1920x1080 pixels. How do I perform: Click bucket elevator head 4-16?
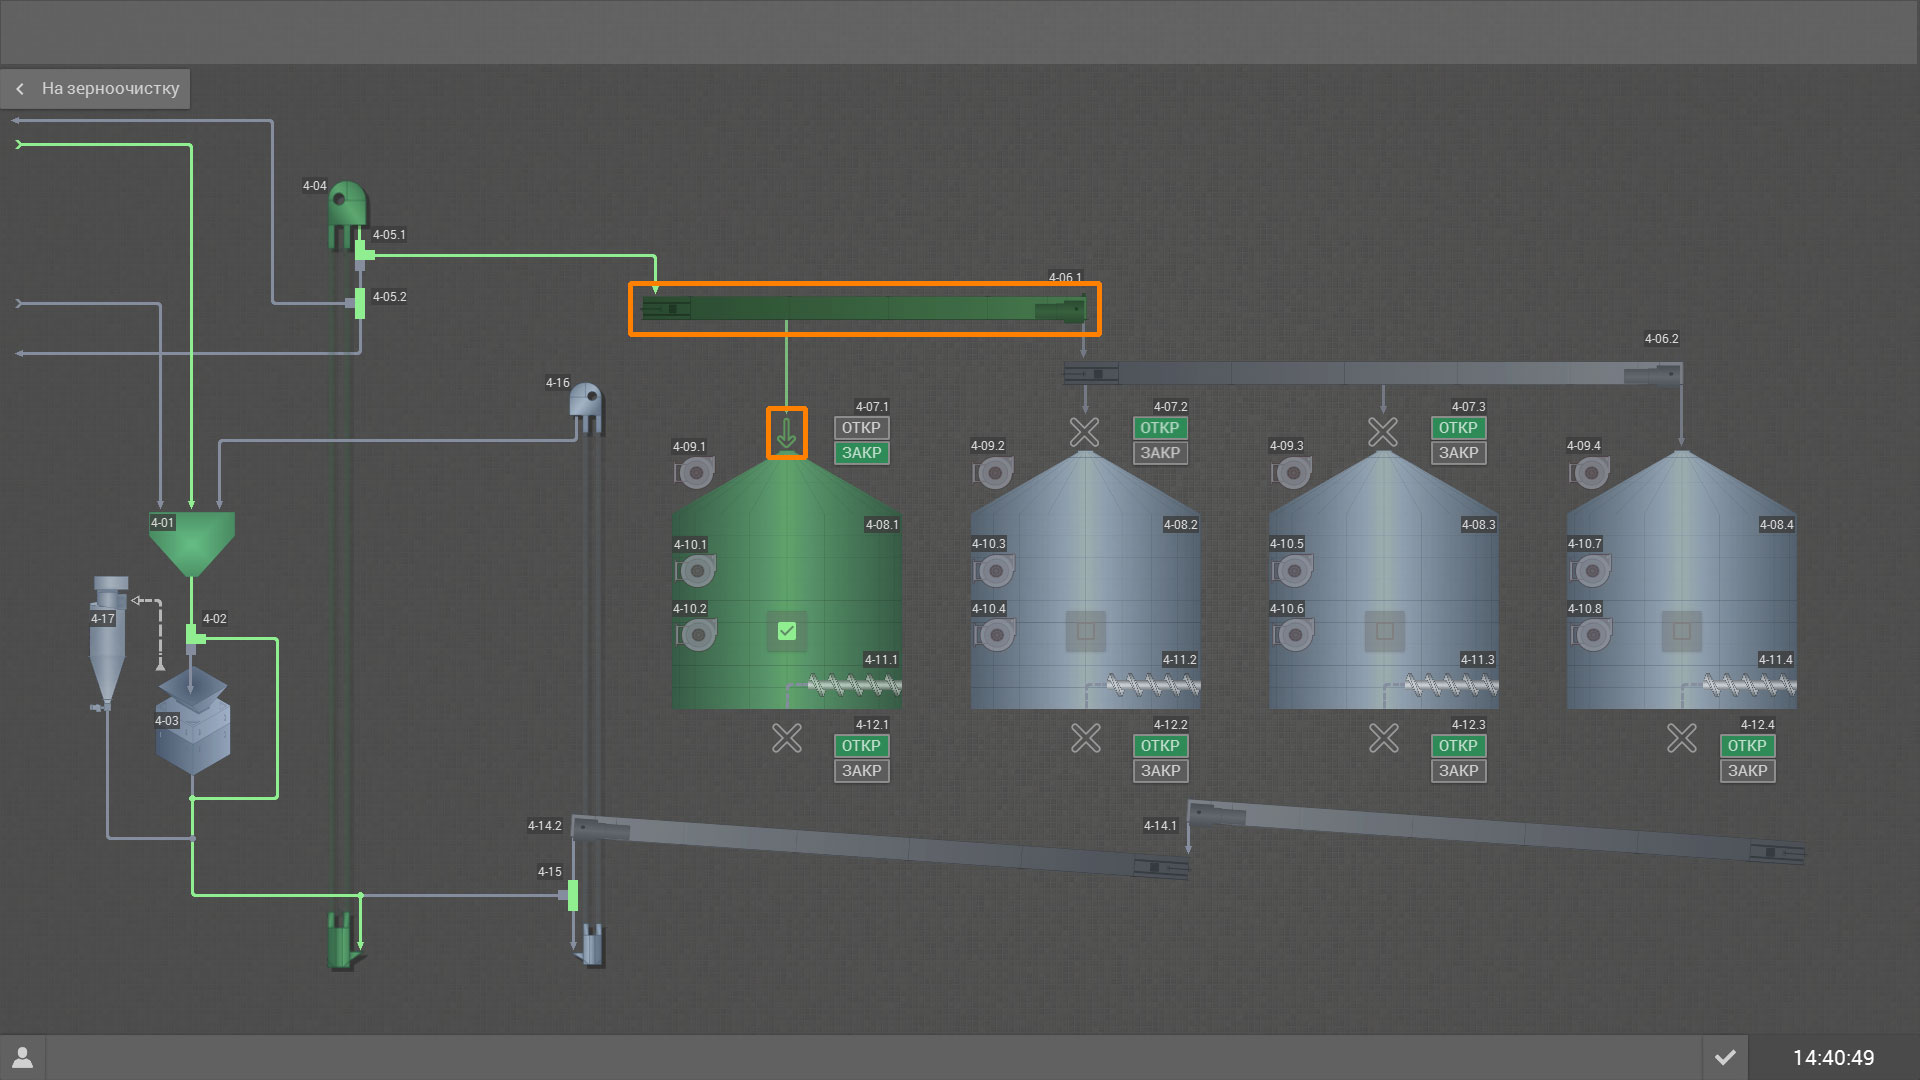click(586, 402)
